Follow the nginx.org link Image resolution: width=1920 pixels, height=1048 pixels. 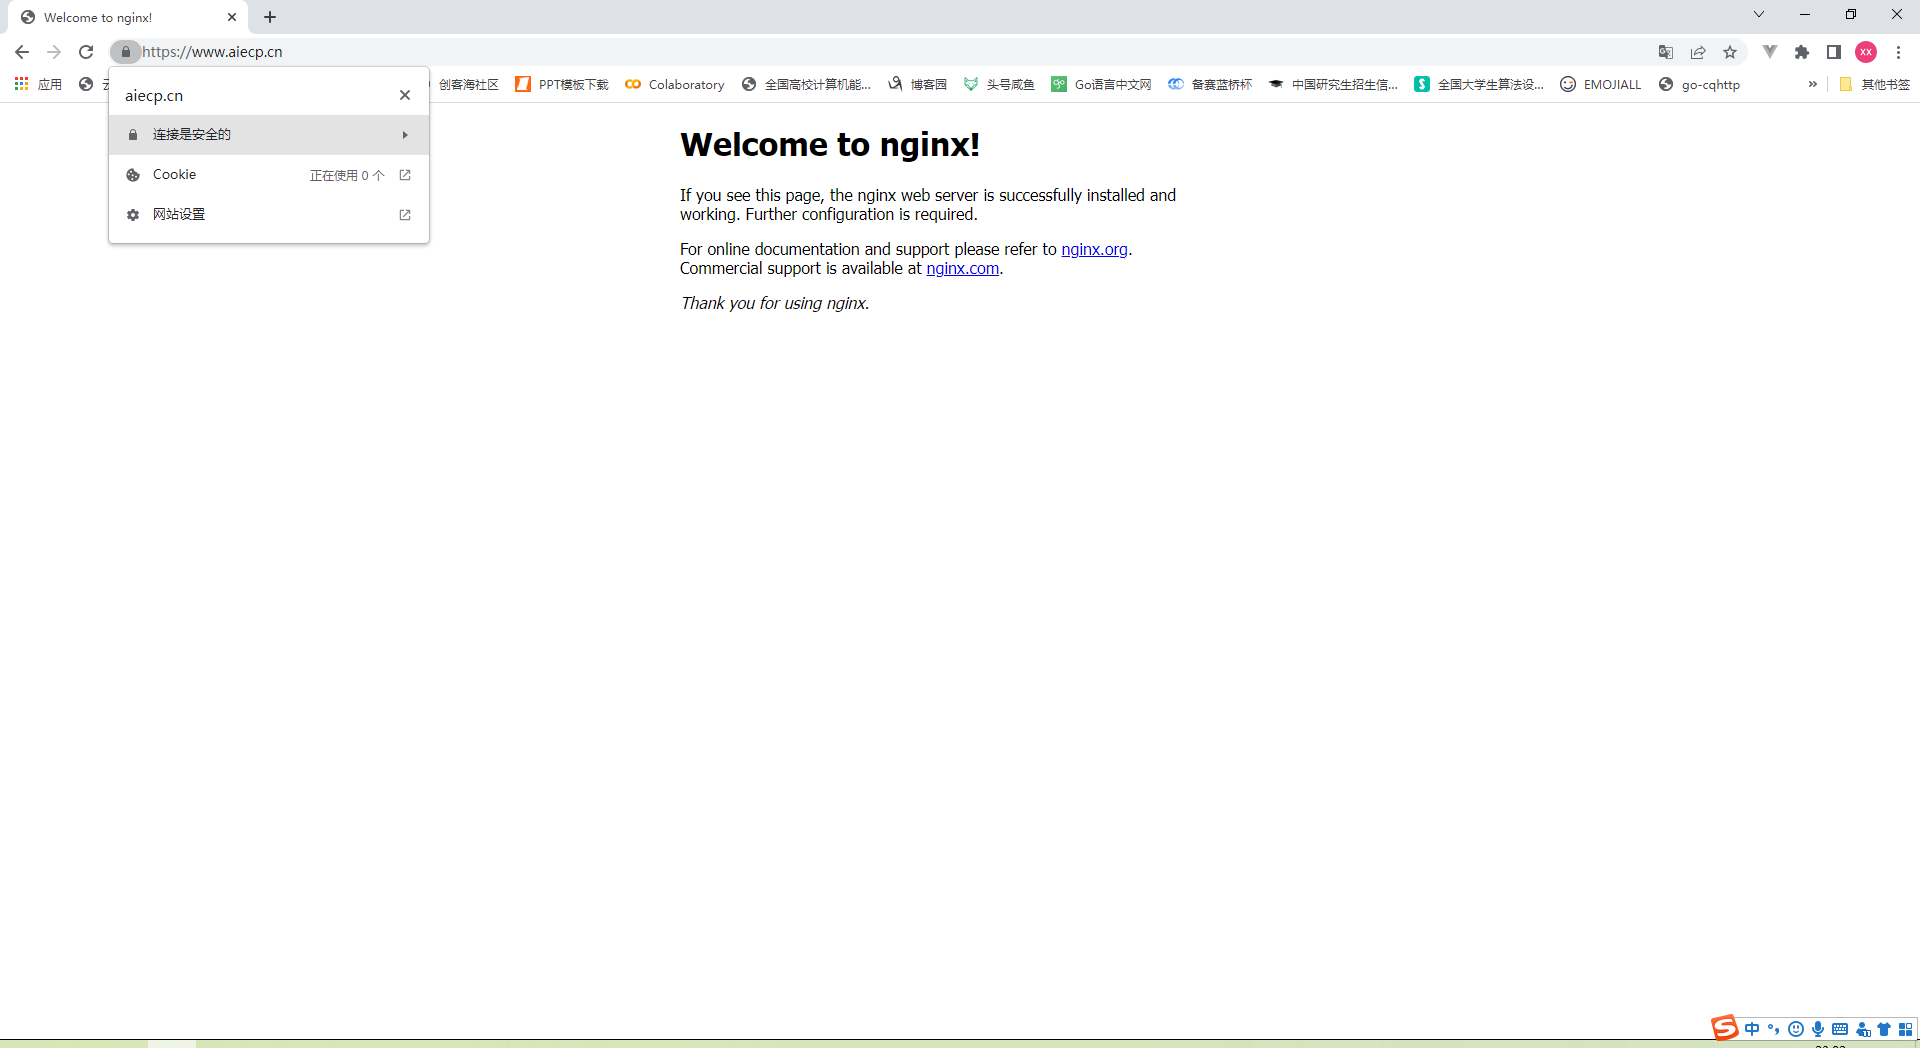[x=1094, y=249]
